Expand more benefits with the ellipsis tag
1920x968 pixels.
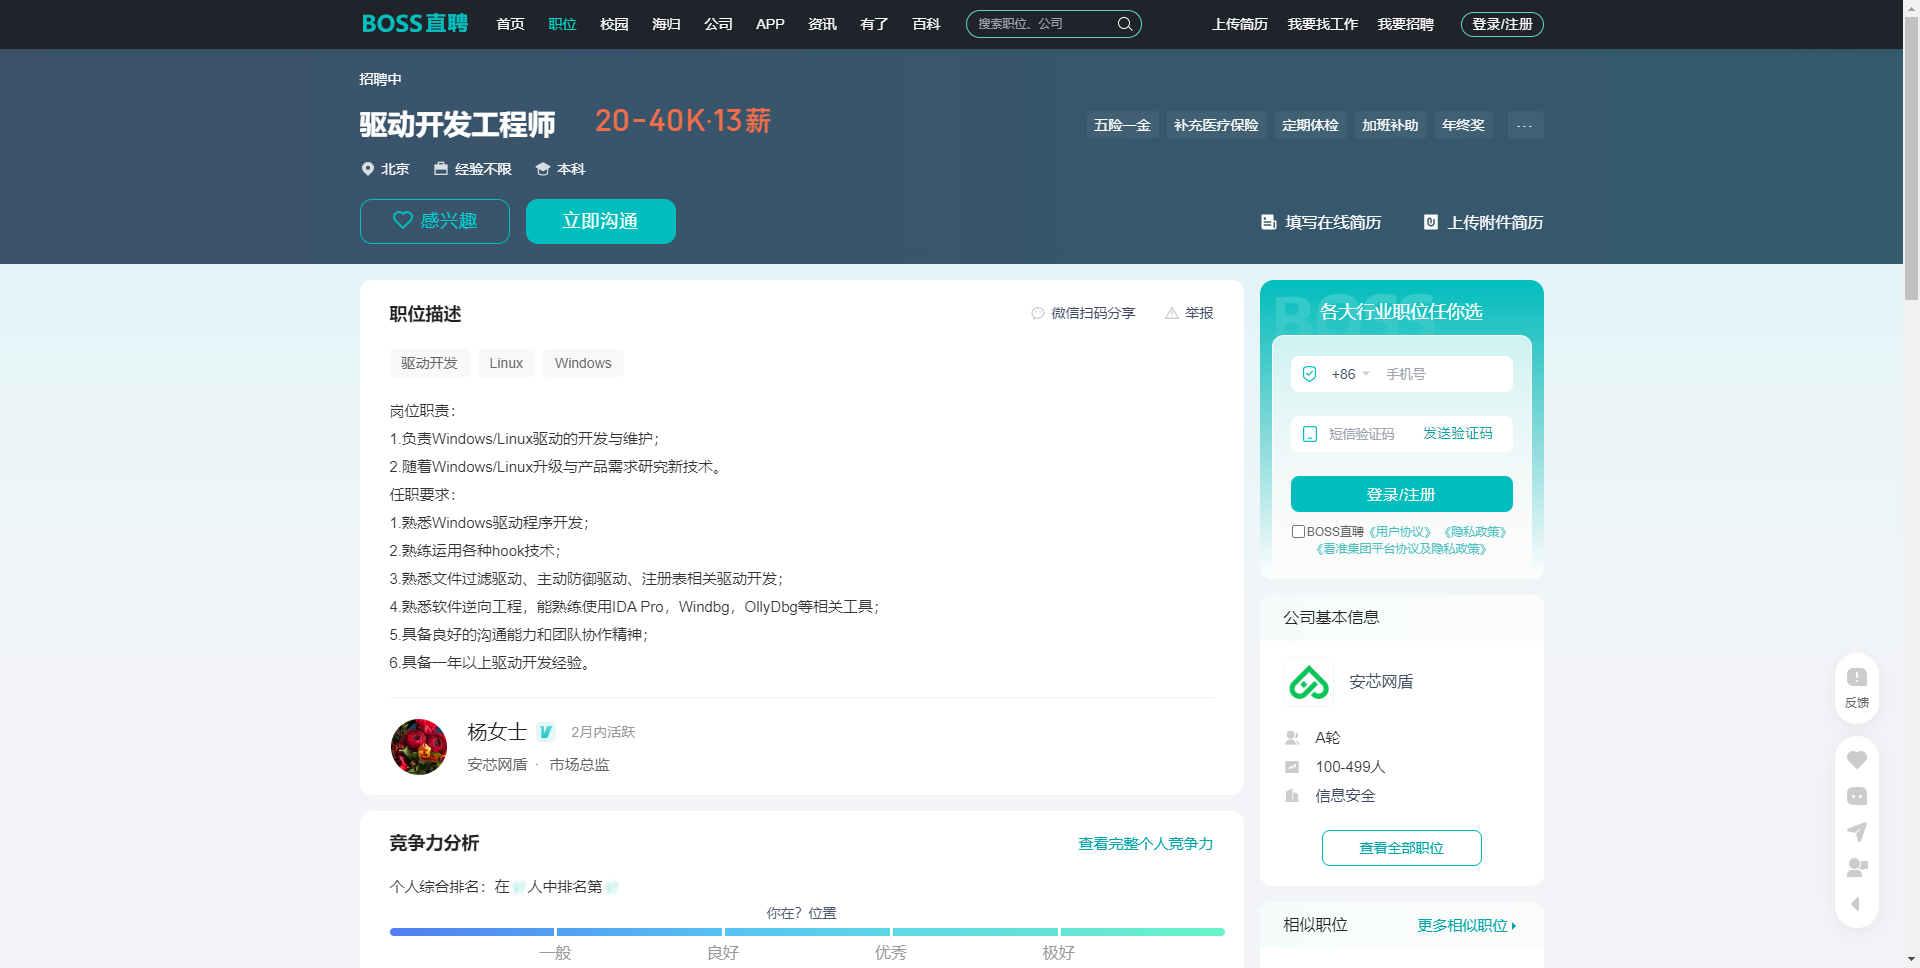(1524, 125)
